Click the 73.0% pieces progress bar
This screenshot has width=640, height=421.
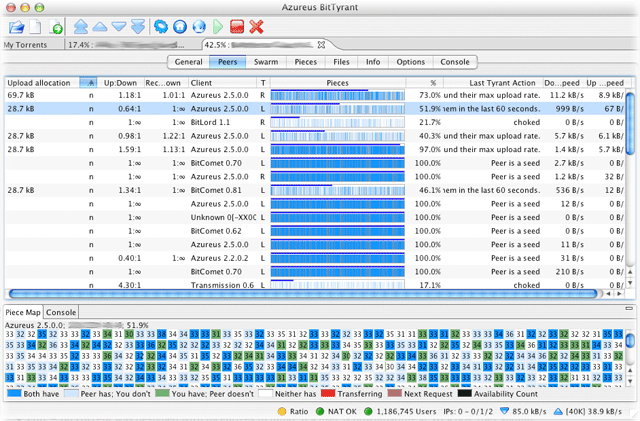click(x=338, y=96)
